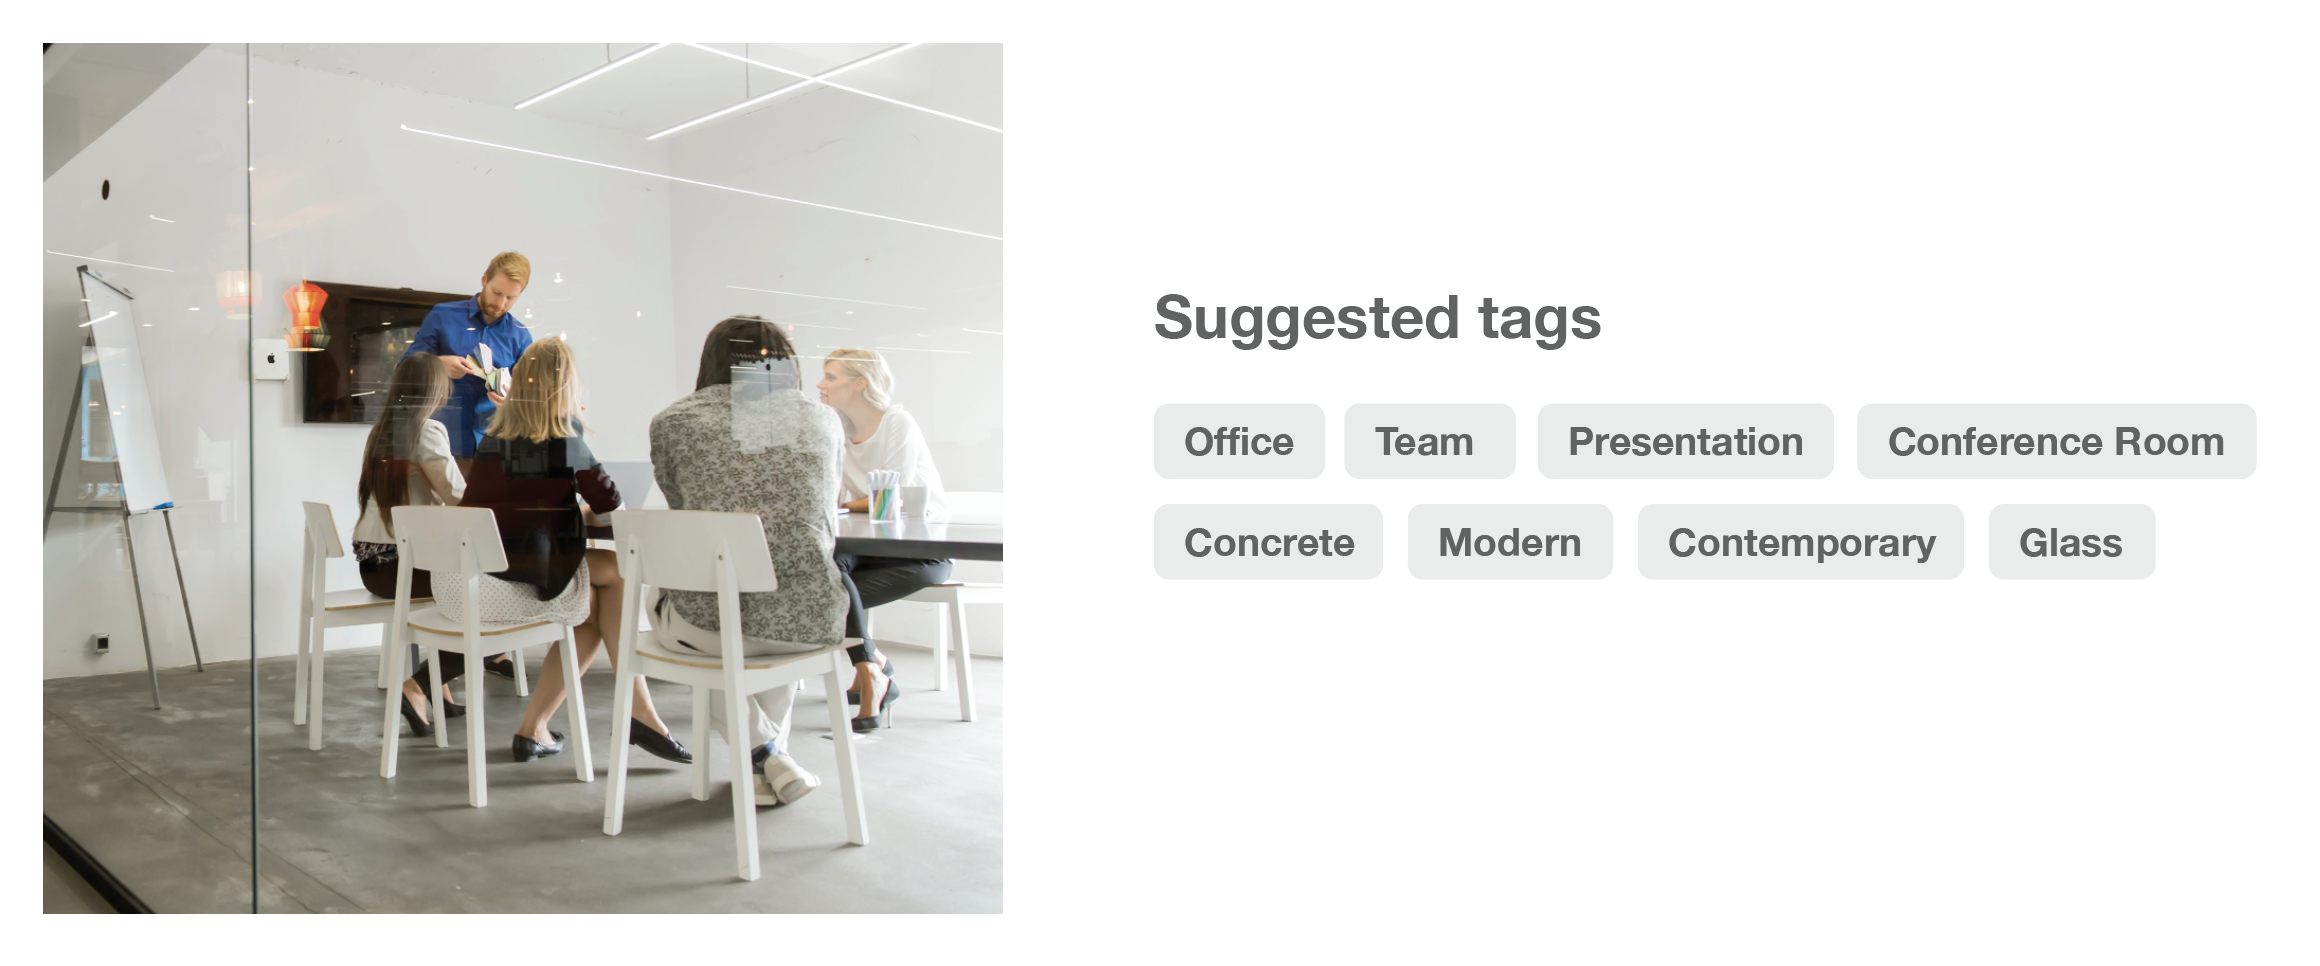Image resolution: width=2320 pixels, height=966 pixels.
Task: Click the cup of colored pens on the table
Action: click(884, 495)
